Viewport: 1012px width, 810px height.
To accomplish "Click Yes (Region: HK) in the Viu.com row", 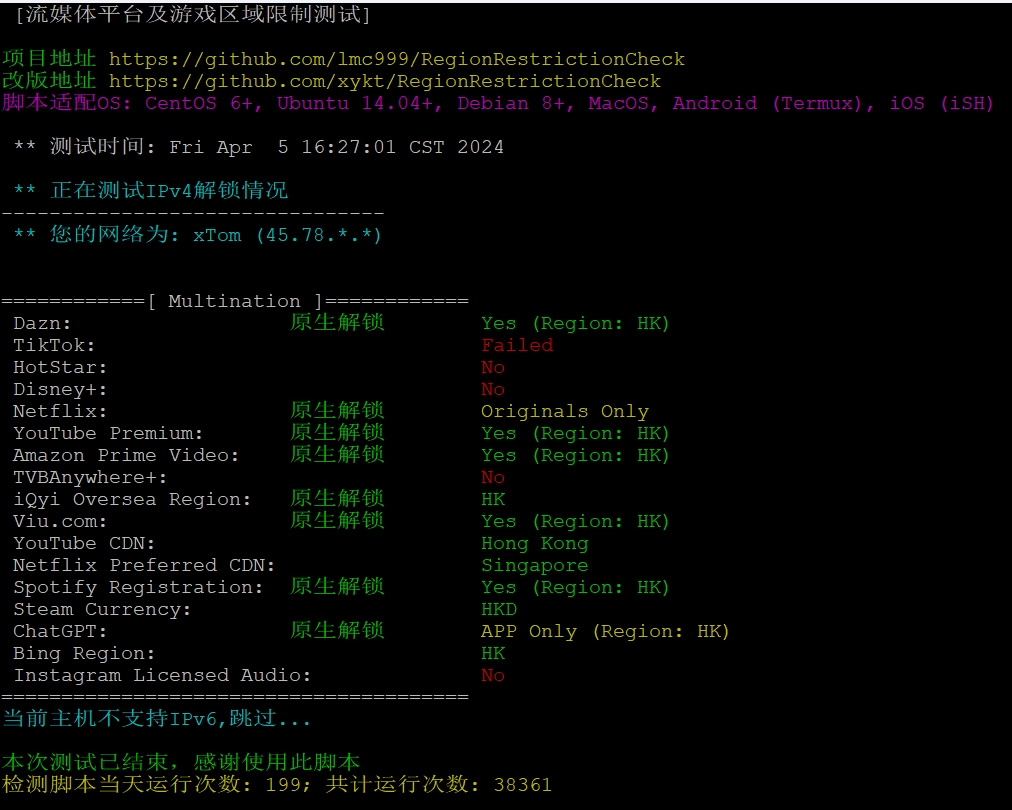I will (x=575, y=521).
